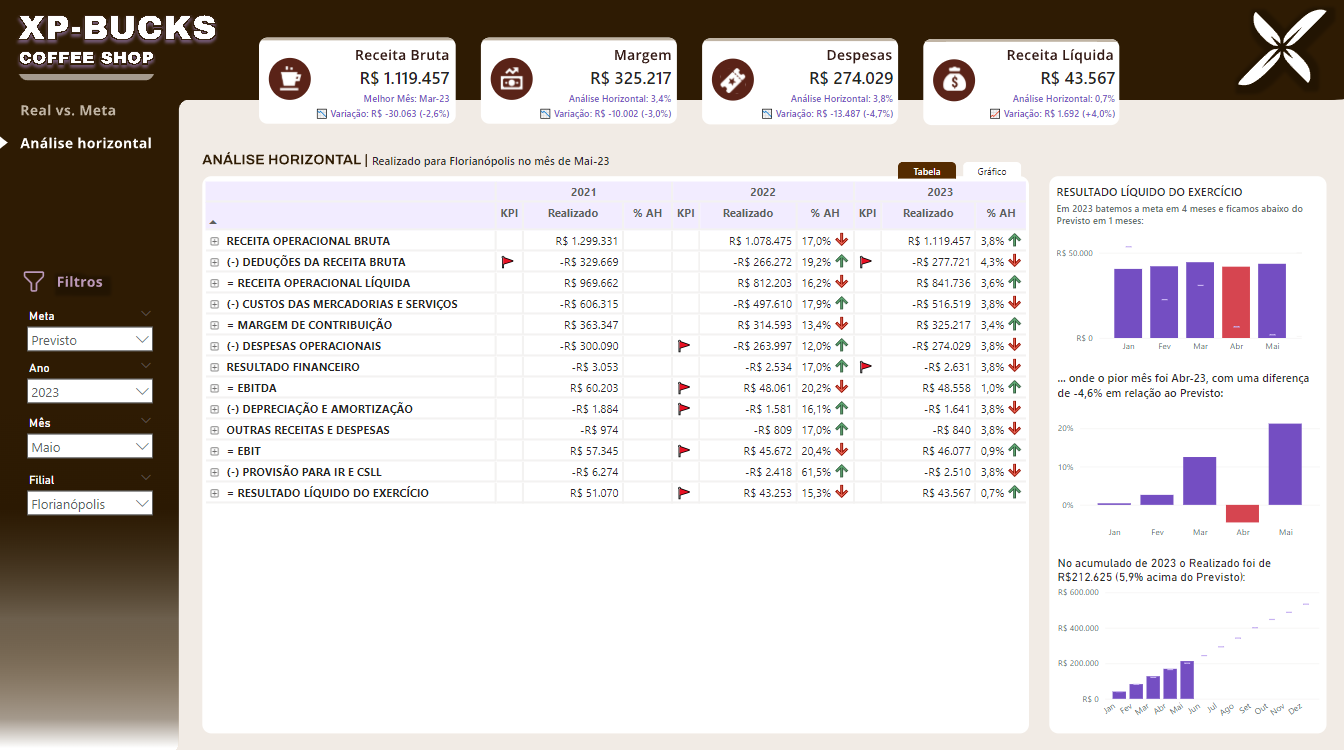Click the money bag icon on Receita Líquida card
The width and height of the screenshot is (1344, 750).
[954, 79]
